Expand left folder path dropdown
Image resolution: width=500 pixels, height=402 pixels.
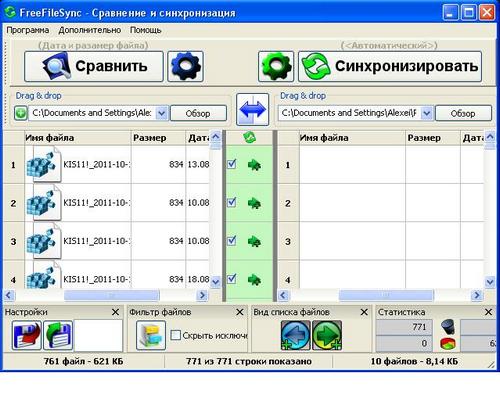coord(162,113)
